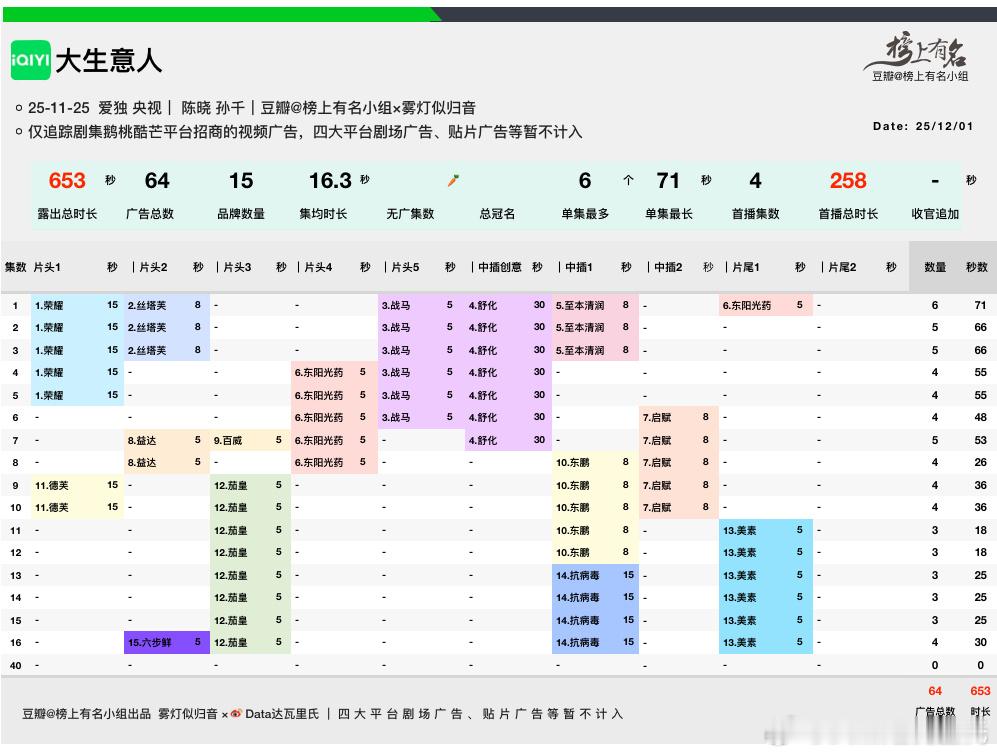Click the 中插2 column header

[668, 267]
